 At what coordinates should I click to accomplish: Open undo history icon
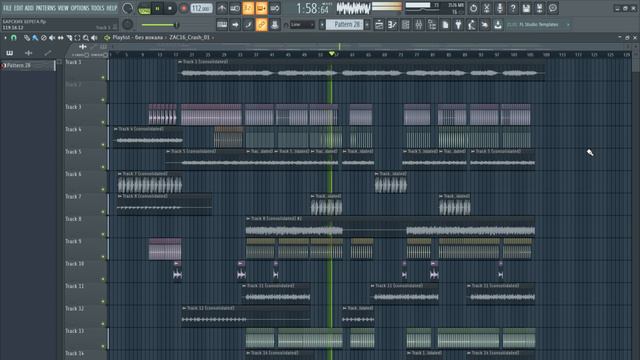click(x=473, y=8)
